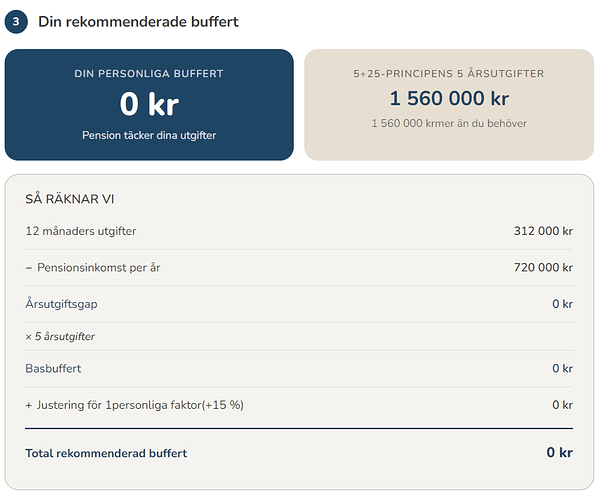Click the '1 560 000 kr' amount
This screenshot has height=500, width=611.
pyautogui.click(x=449, y=98)
